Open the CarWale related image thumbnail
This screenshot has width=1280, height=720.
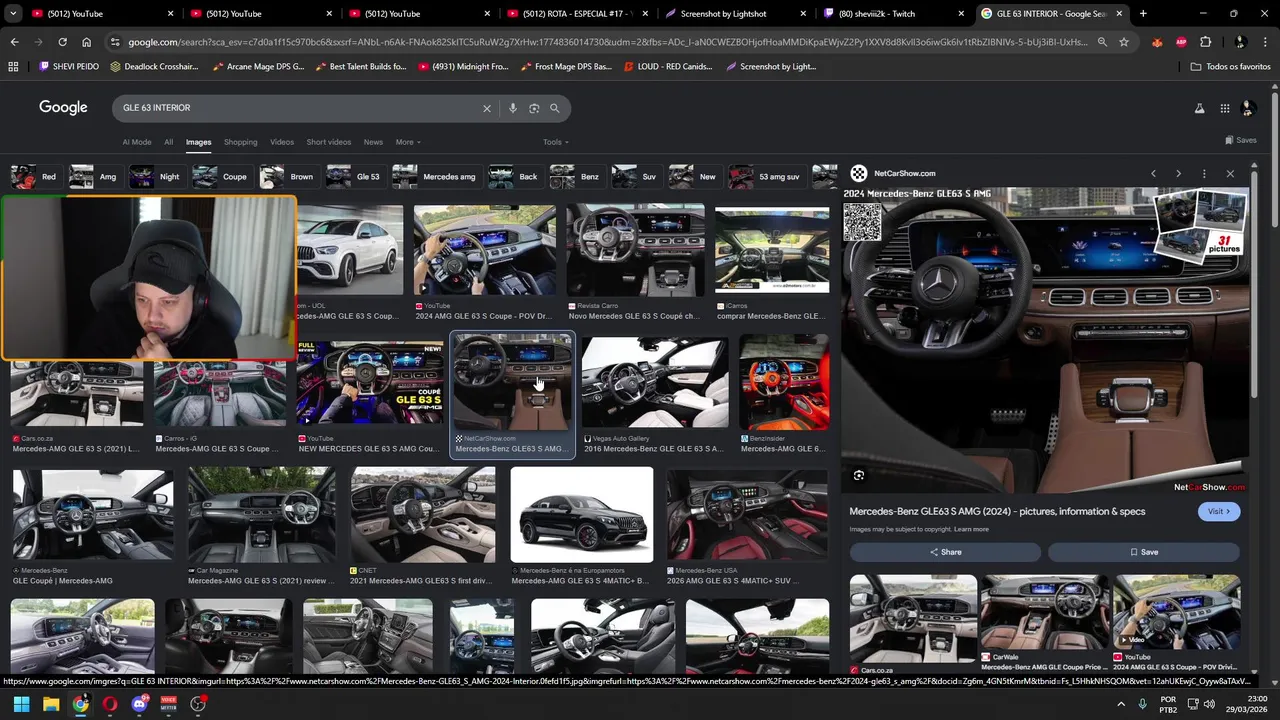[1044, 613]
